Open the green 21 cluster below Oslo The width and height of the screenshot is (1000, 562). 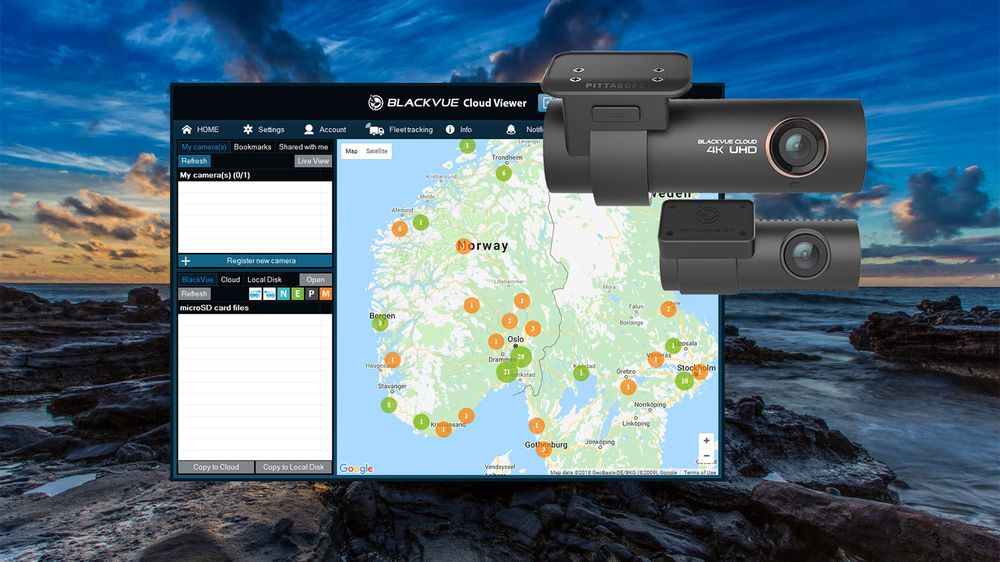[x=507, y=372]
